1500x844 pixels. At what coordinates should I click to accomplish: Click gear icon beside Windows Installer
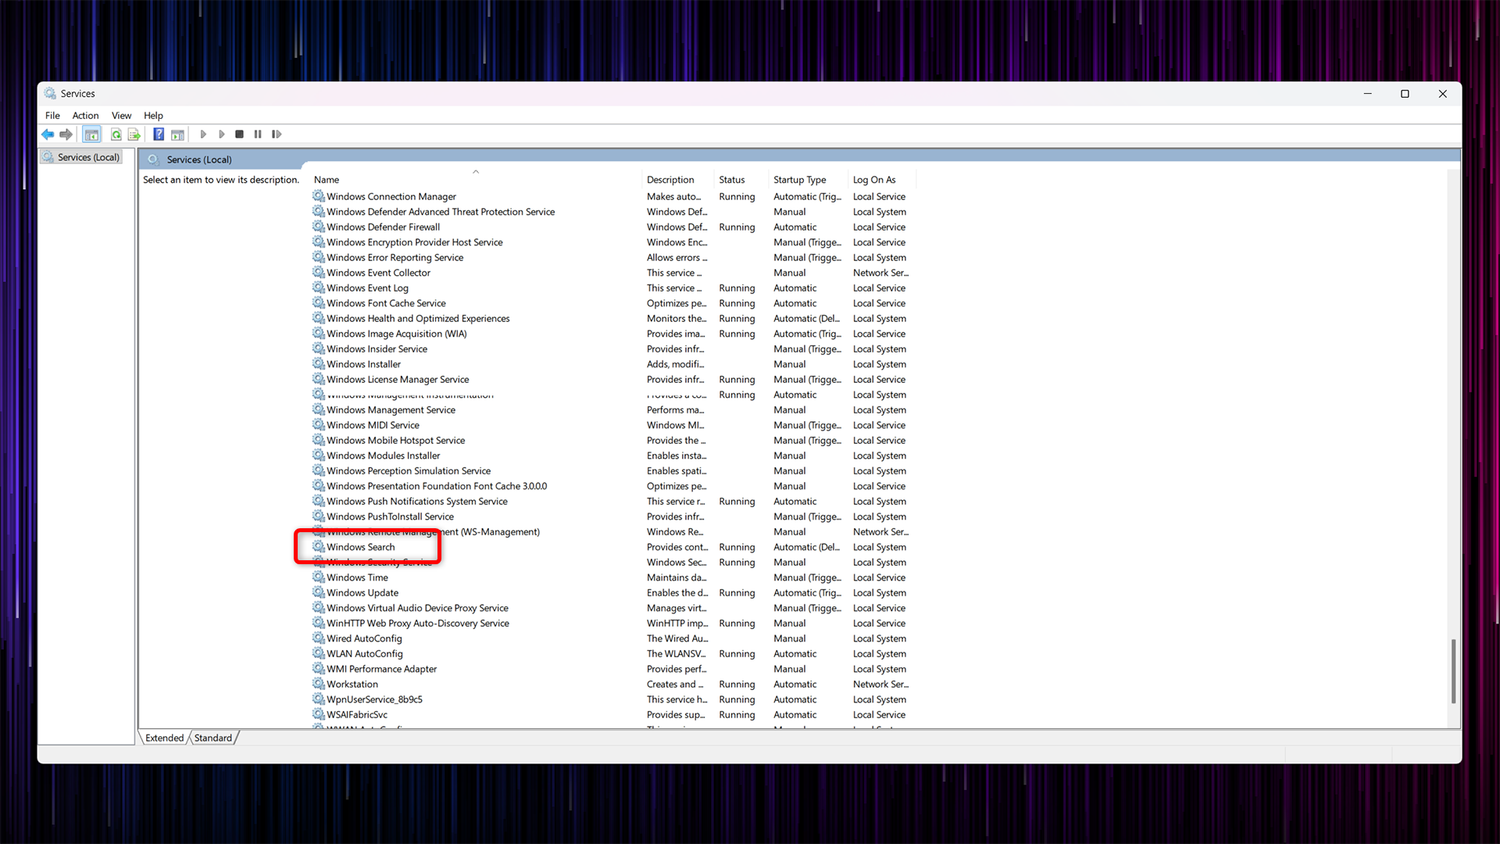(319, 364)
